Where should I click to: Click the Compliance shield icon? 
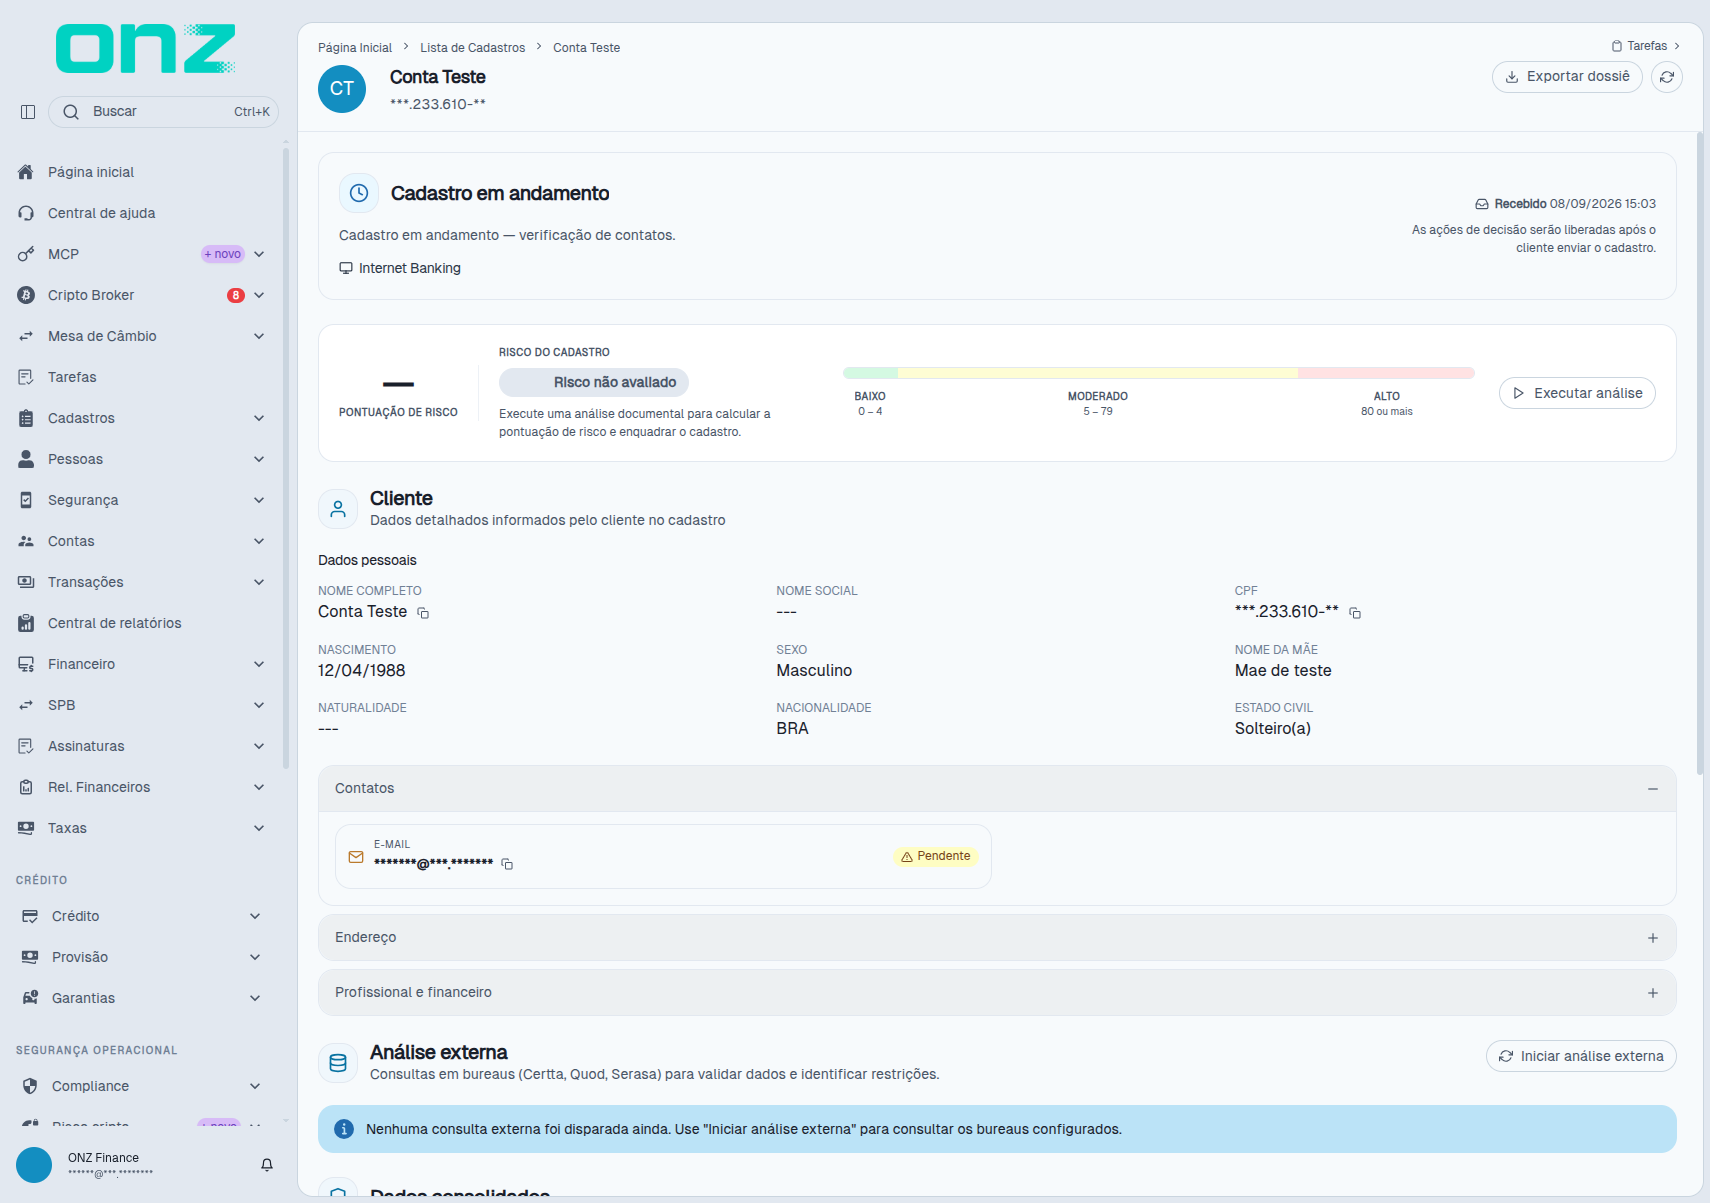(30, 1086)
